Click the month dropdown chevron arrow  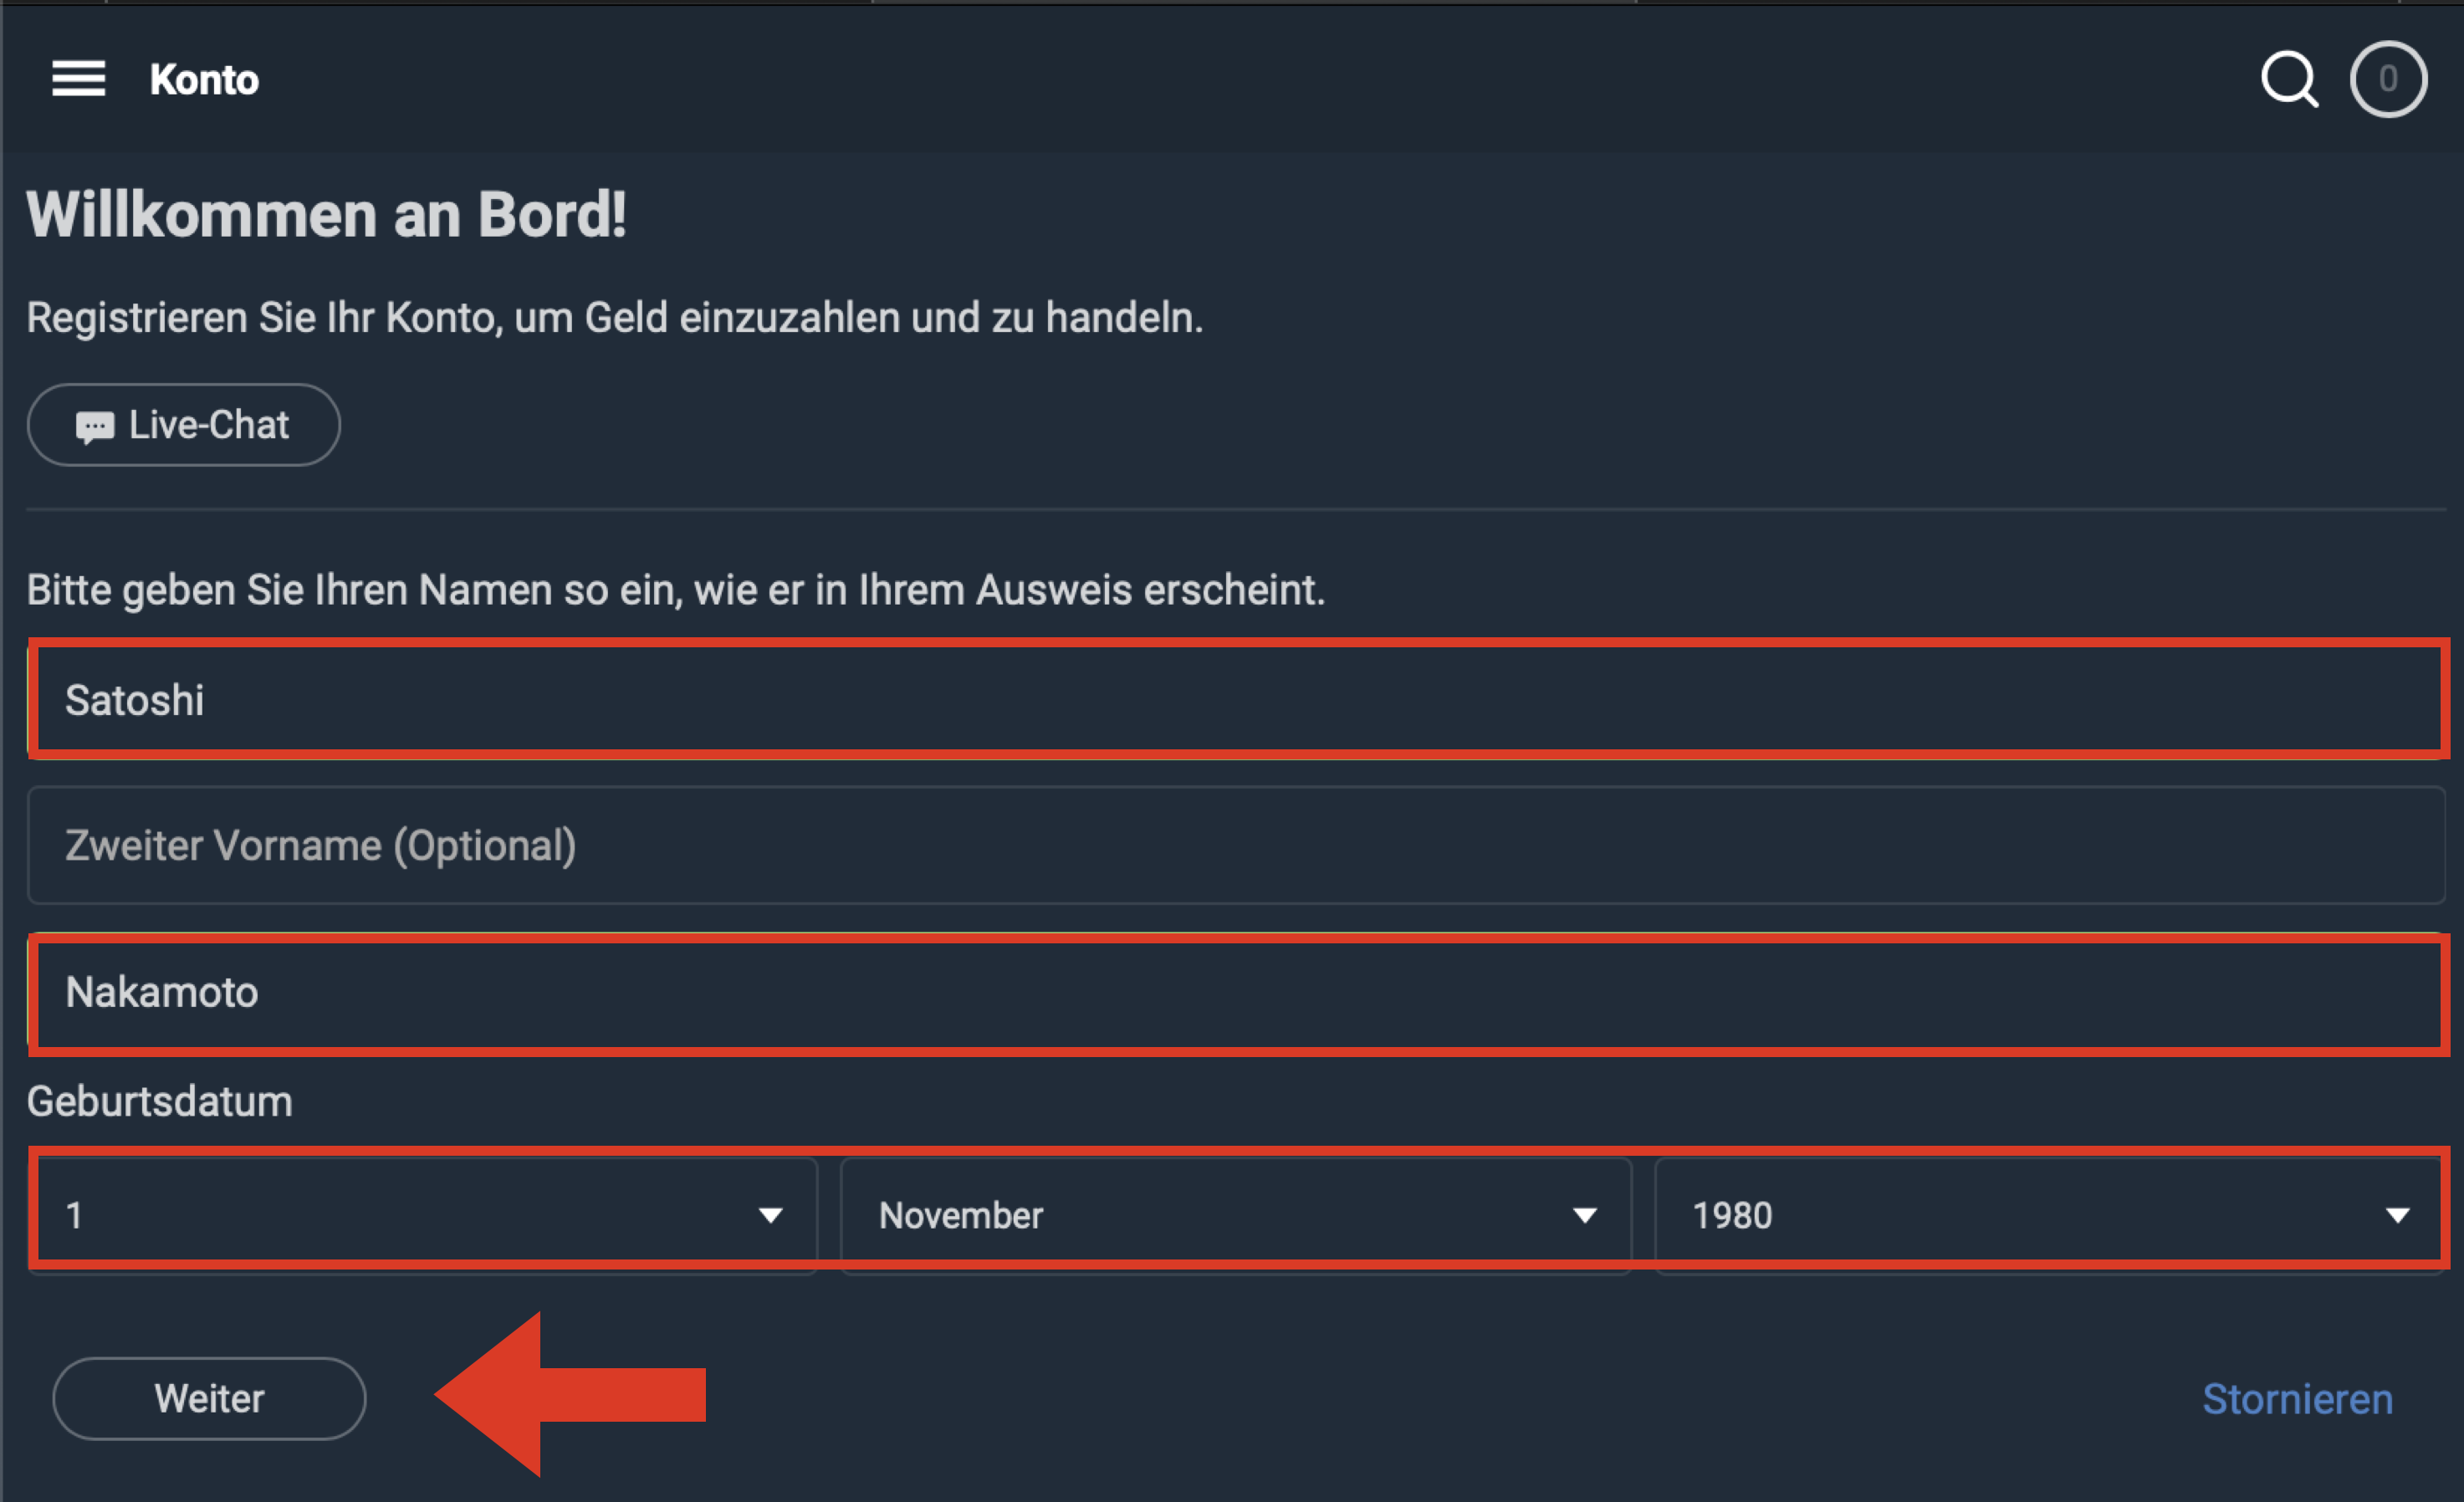pos(1585,1216)
